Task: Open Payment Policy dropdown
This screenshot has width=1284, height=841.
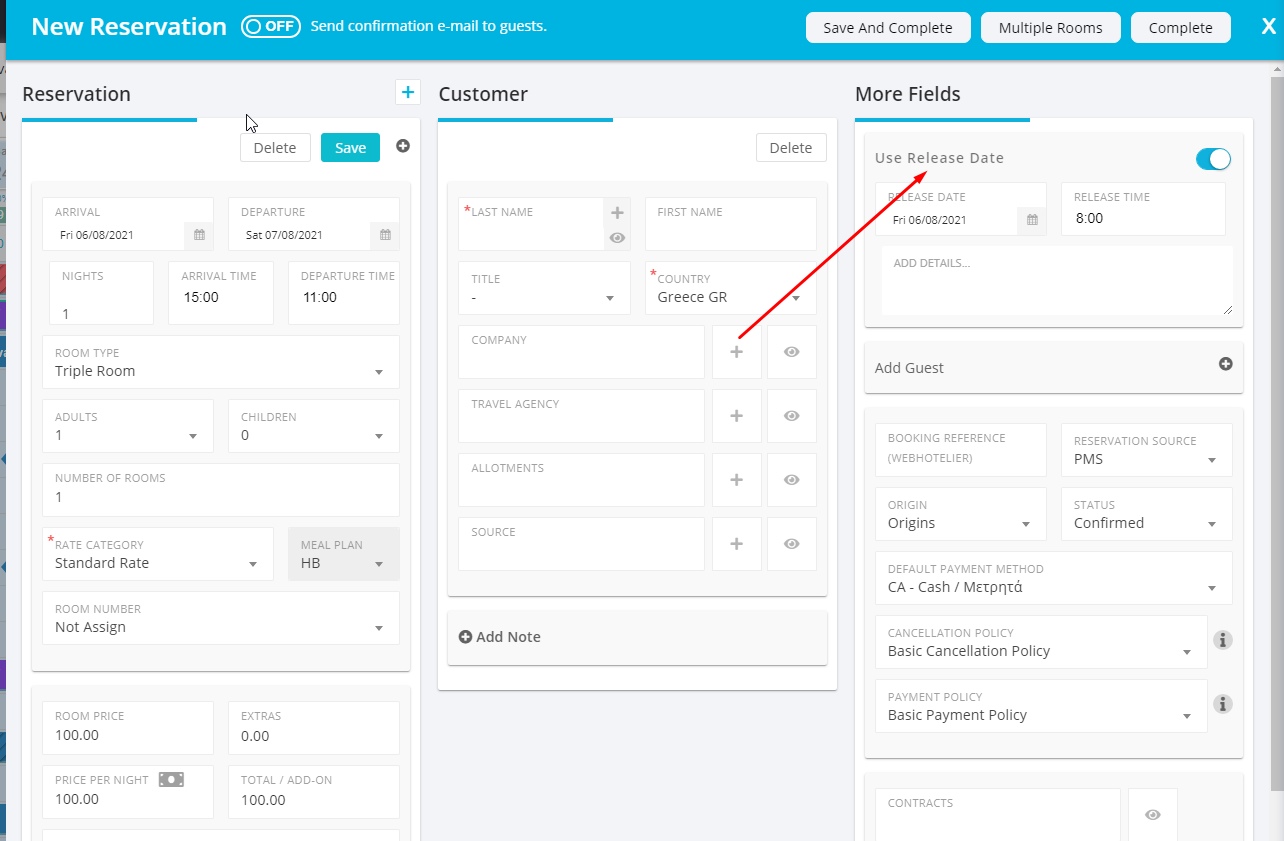Action: [1041, 706]
